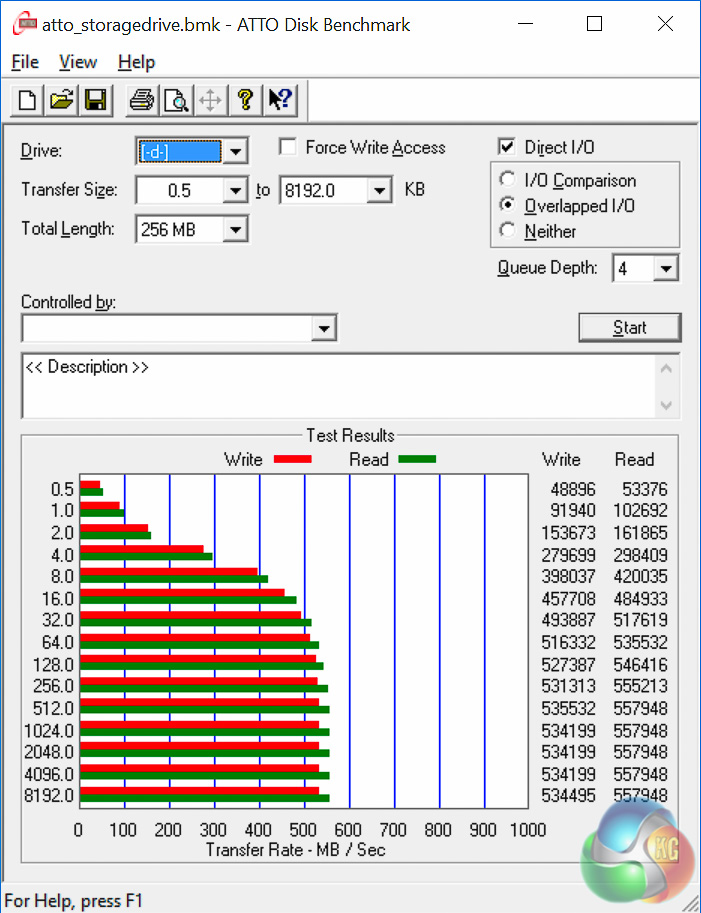
Task: Click the Read value 102692
Action: point(640,511)
